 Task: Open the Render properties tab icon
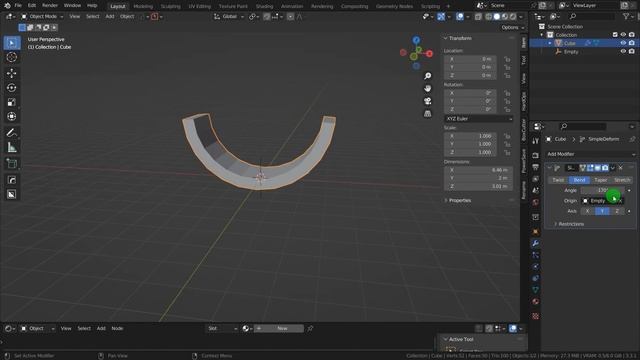[535, 156]
